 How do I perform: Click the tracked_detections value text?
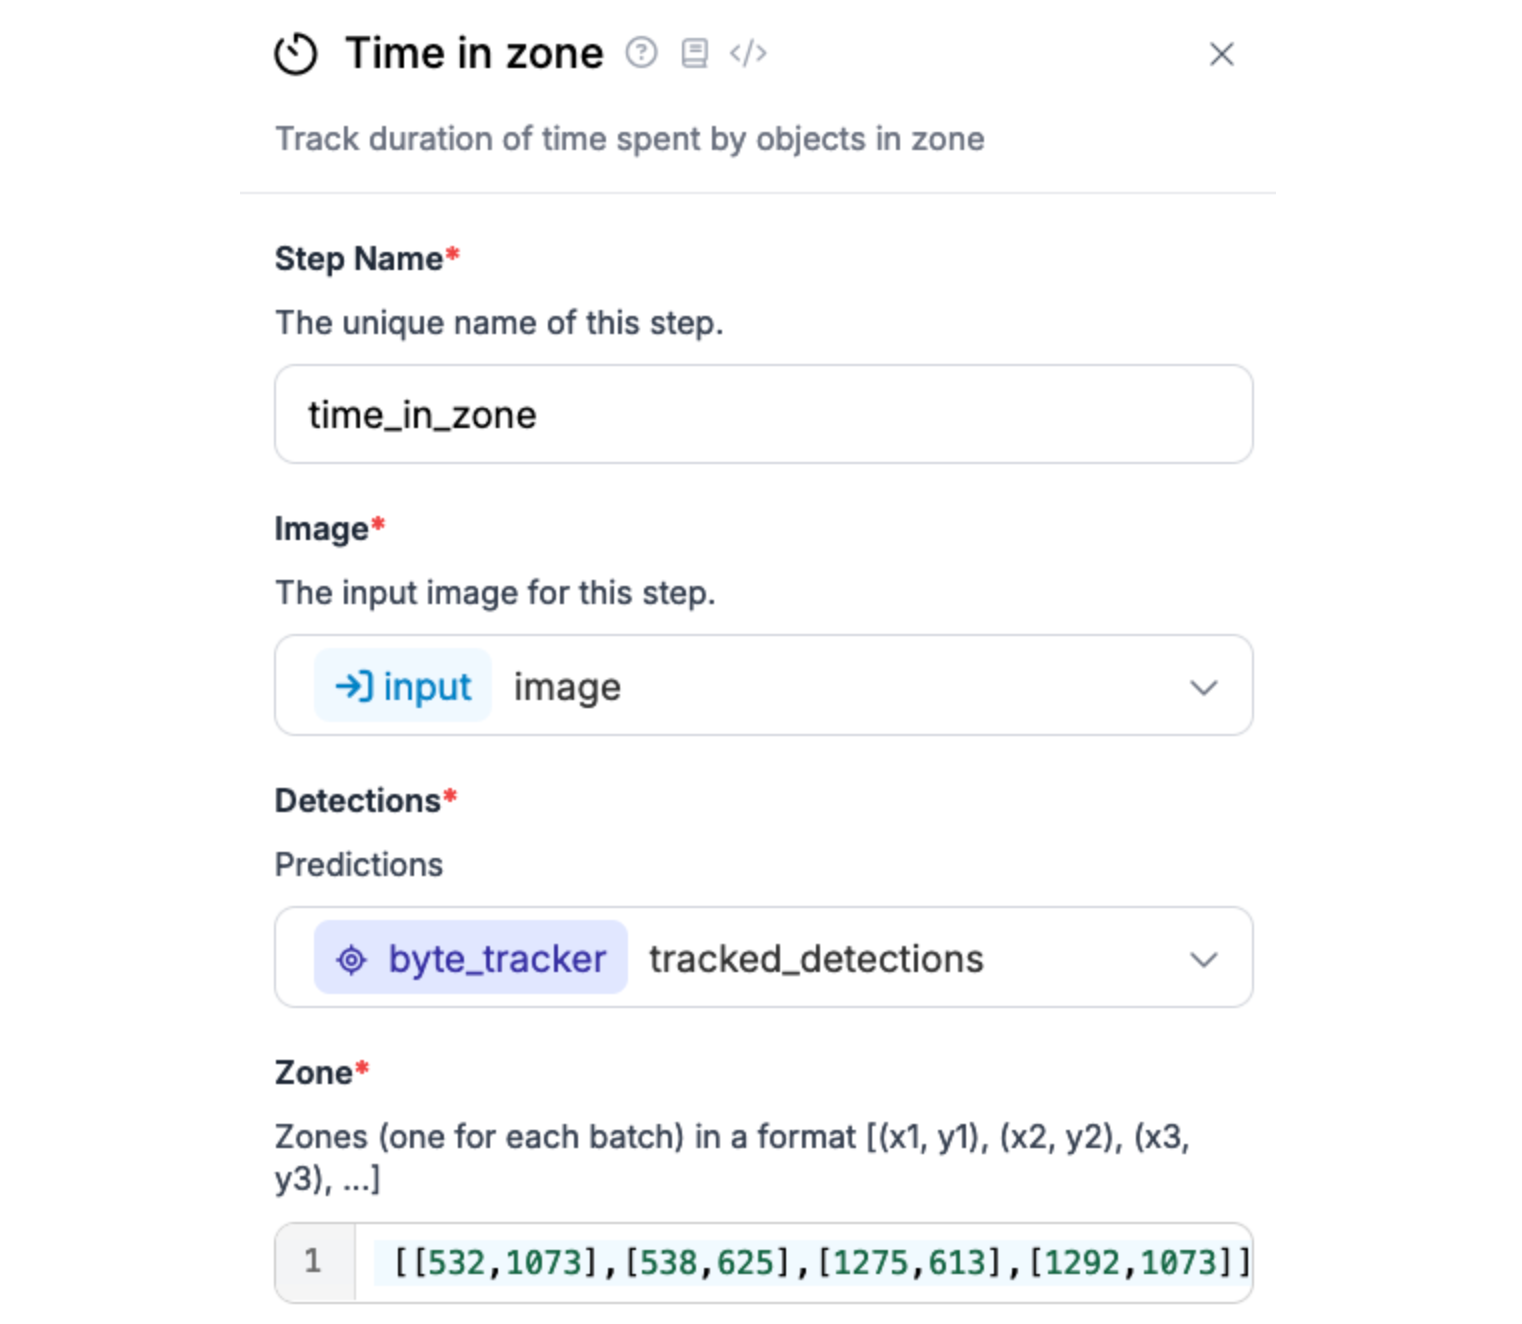(x=816, y=959)
